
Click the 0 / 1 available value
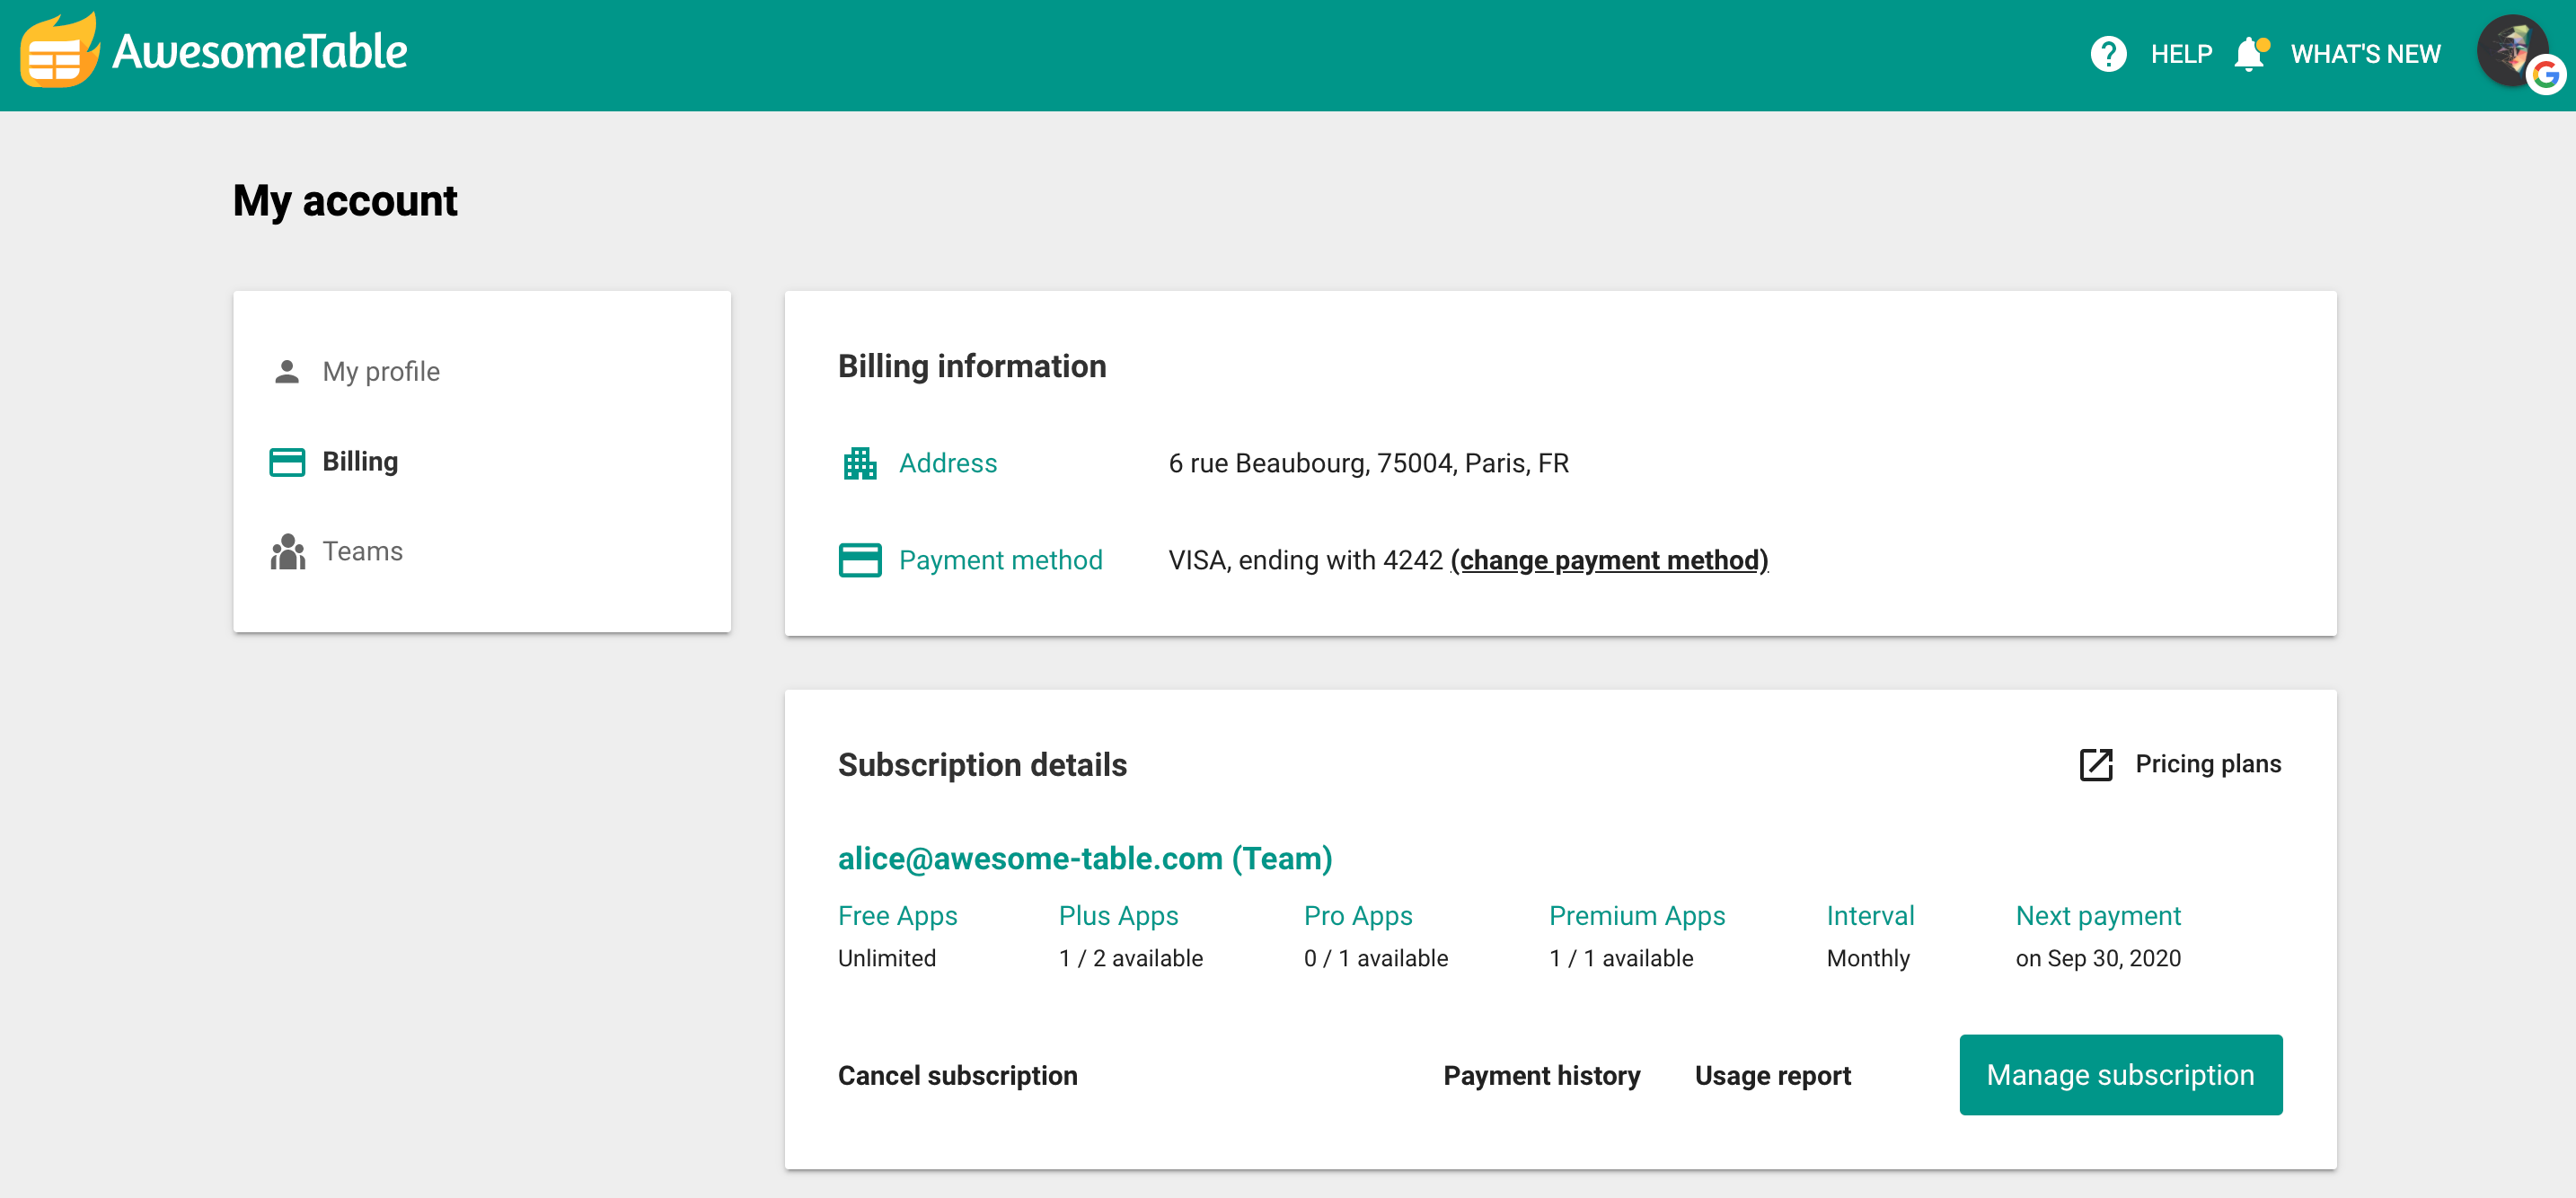point(1375,958)
